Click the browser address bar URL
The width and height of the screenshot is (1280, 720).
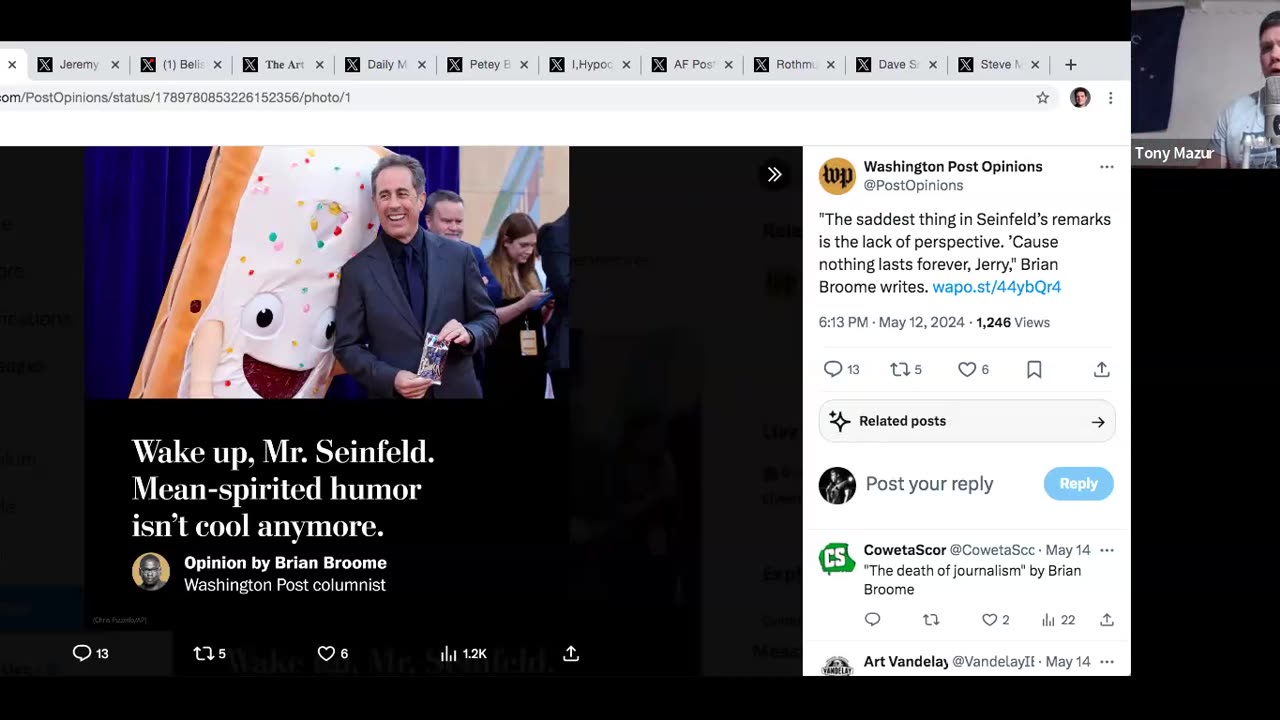pyautogui.click(x=175, y=97)
